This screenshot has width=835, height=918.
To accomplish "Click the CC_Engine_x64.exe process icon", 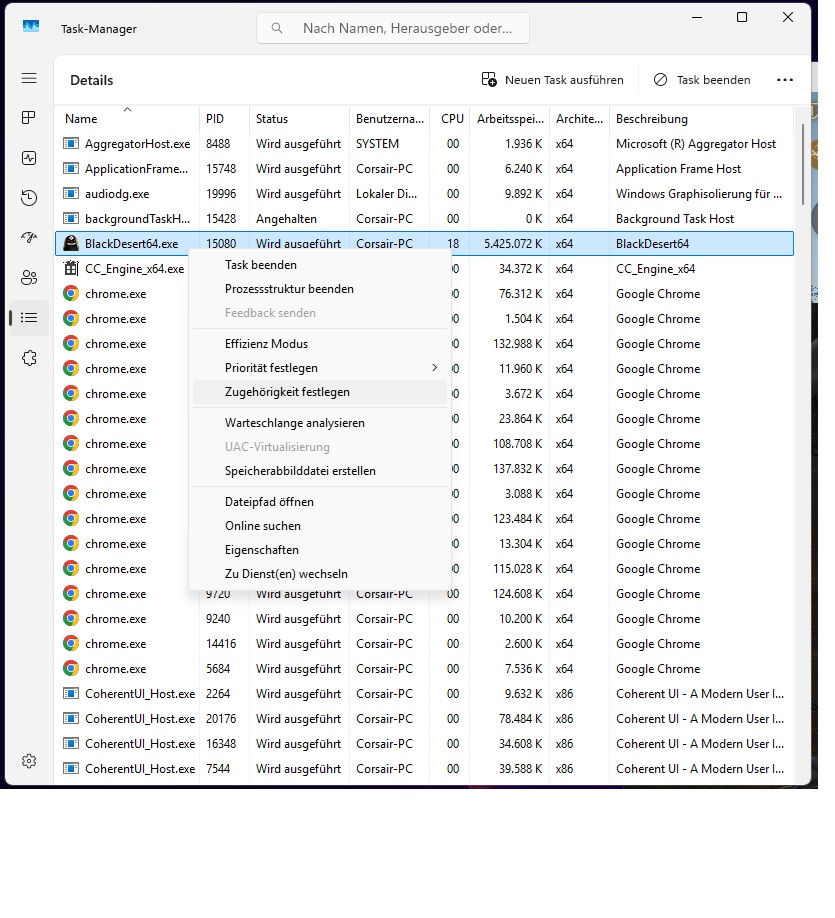I will pyautogui.click(x=71, y=268).
